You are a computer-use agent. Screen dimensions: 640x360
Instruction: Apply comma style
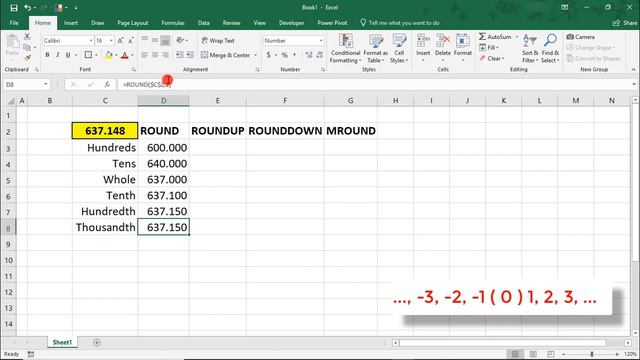pos(294,55)
